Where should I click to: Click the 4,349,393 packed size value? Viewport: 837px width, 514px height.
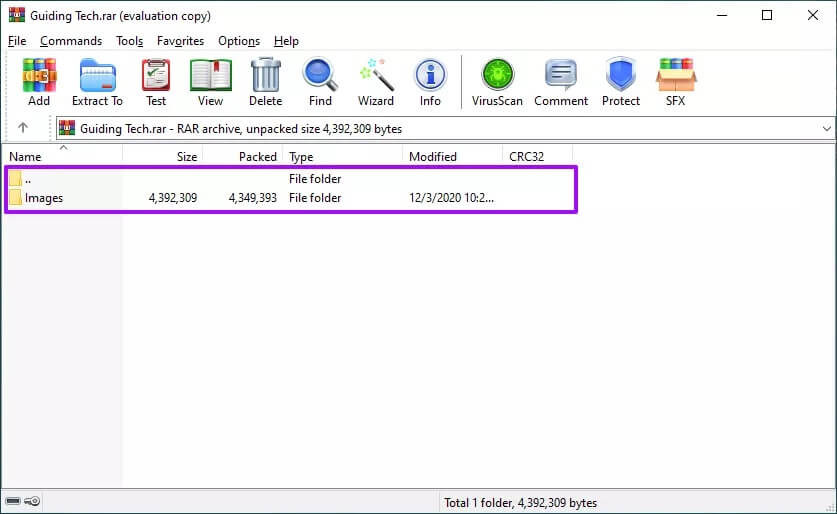tap(252, 198)
